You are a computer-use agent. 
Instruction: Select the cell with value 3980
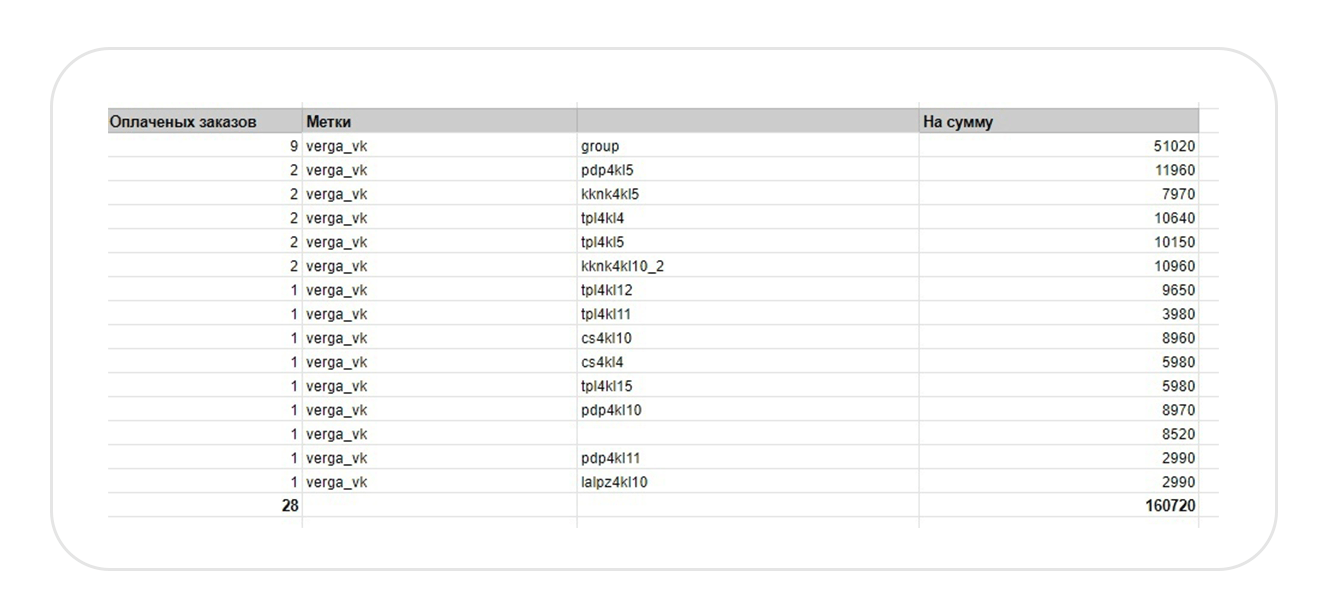pyautogui.click(x=1178, y=314)
